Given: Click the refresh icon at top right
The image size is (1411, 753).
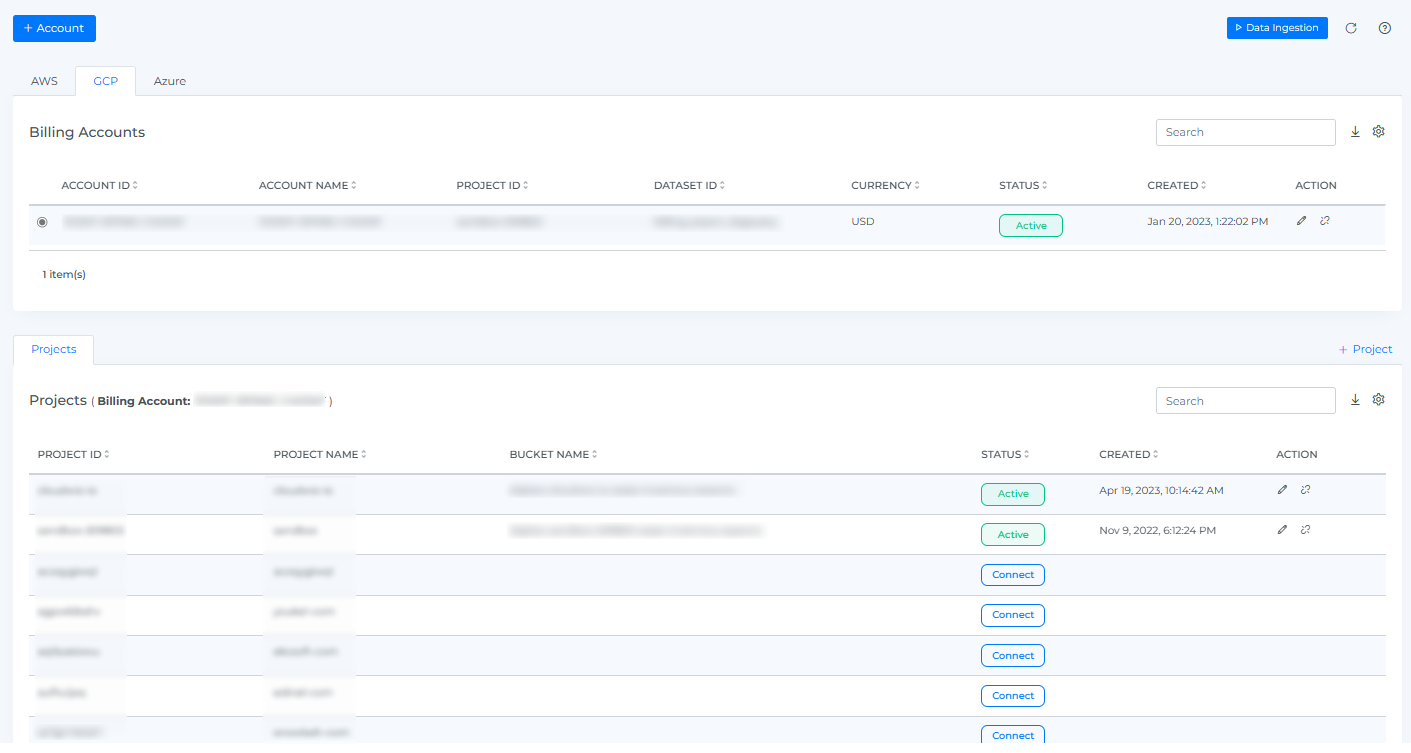Looking at the screenshot, I should [1351, 28].
